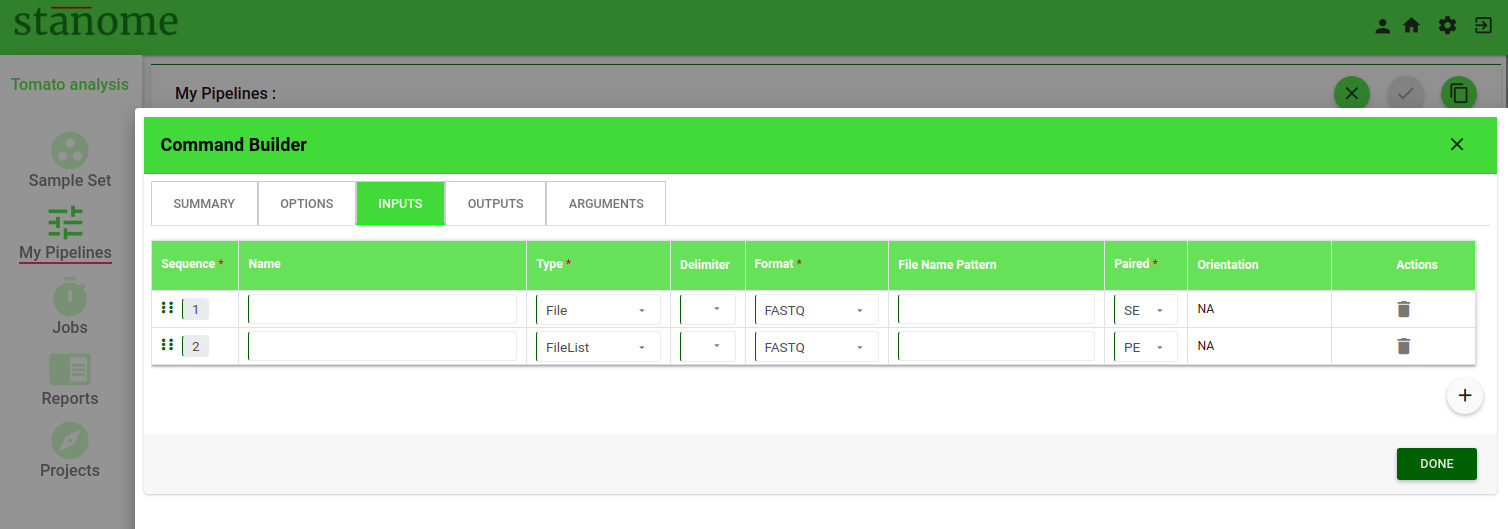The height and width of the screenshot is (529, 1508).
Task: Click Name input field in row 1
Action: pos(382,309)
